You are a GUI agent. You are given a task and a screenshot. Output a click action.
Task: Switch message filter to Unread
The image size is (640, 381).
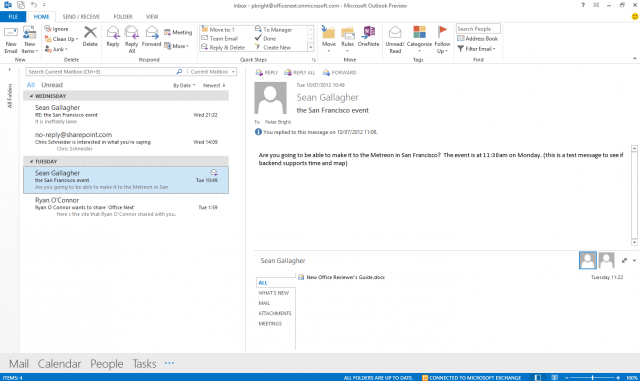tap(52, 85)
